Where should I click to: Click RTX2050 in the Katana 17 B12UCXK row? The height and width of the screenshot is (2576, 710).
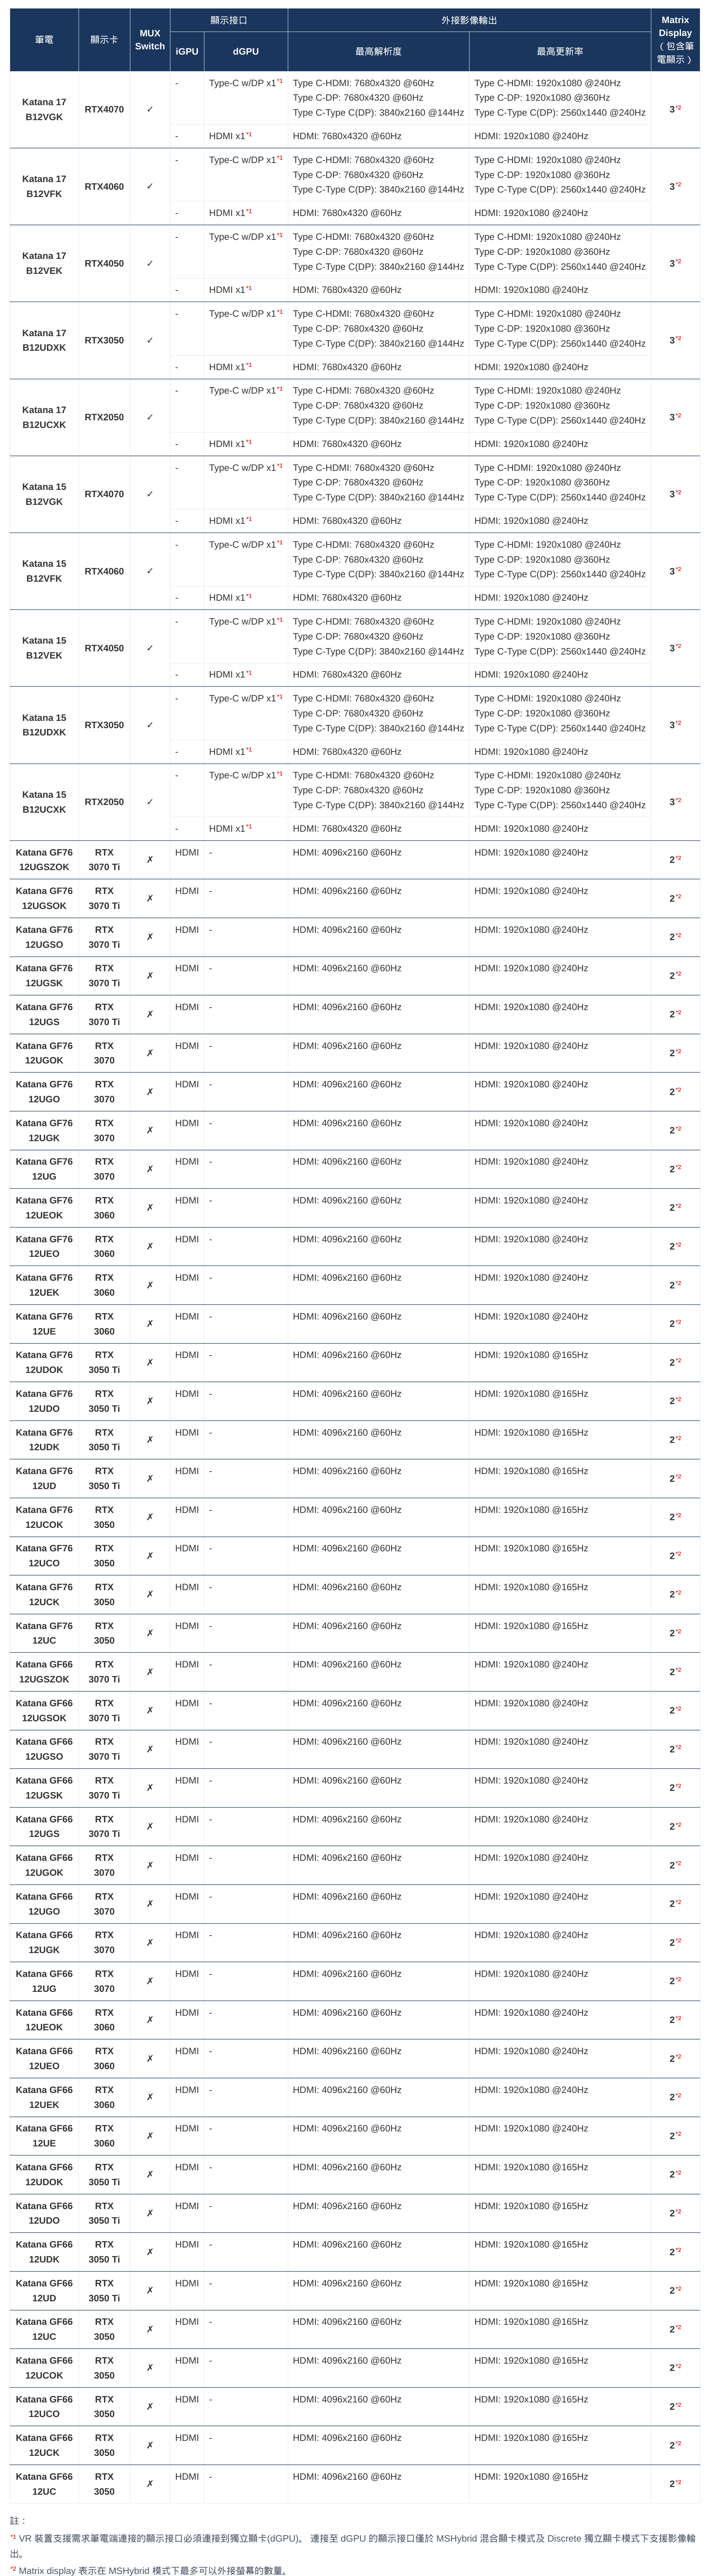(104, 417)
